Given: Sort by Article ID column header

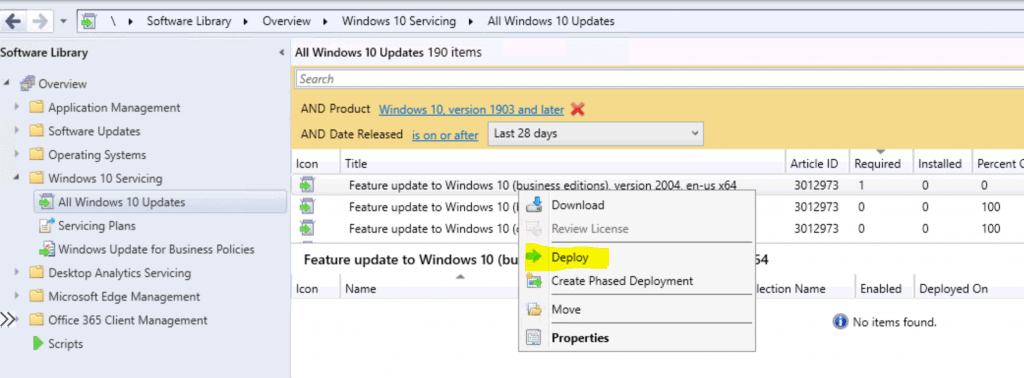Looking at the screenshot, I should pyautogui.click(x=817, y=164).
